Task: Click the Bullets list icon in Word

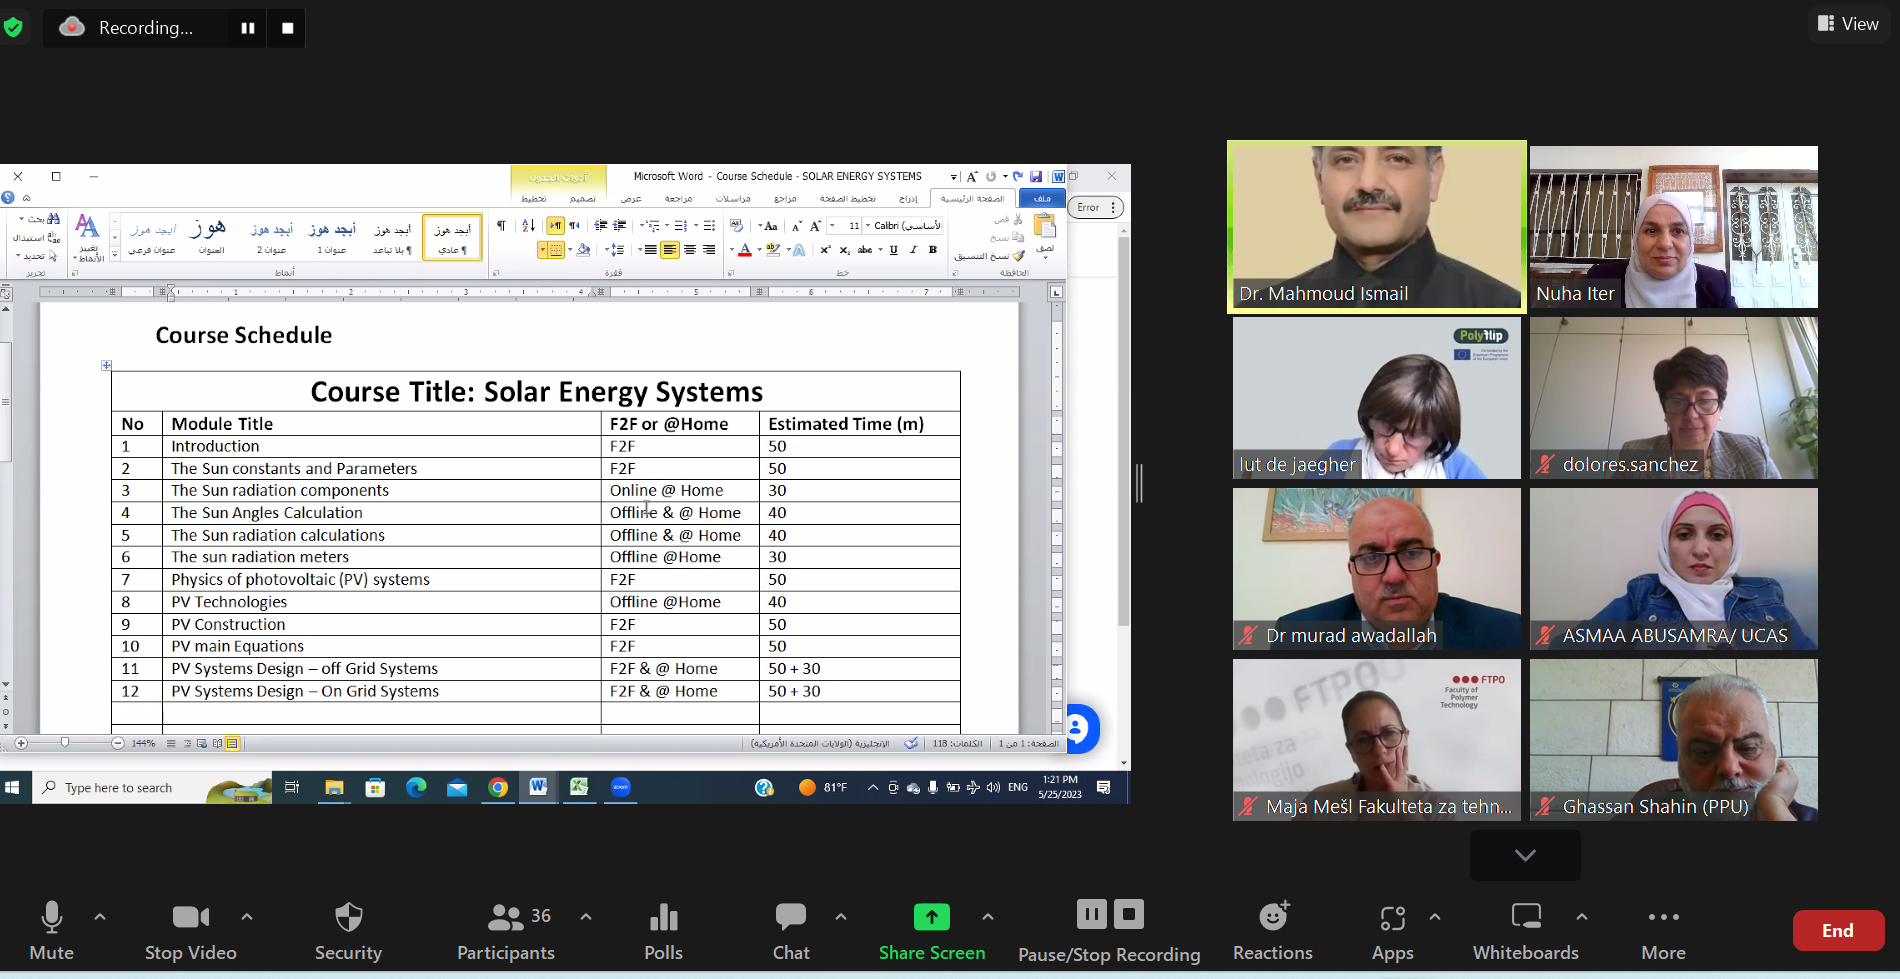Action: (709, 225)
